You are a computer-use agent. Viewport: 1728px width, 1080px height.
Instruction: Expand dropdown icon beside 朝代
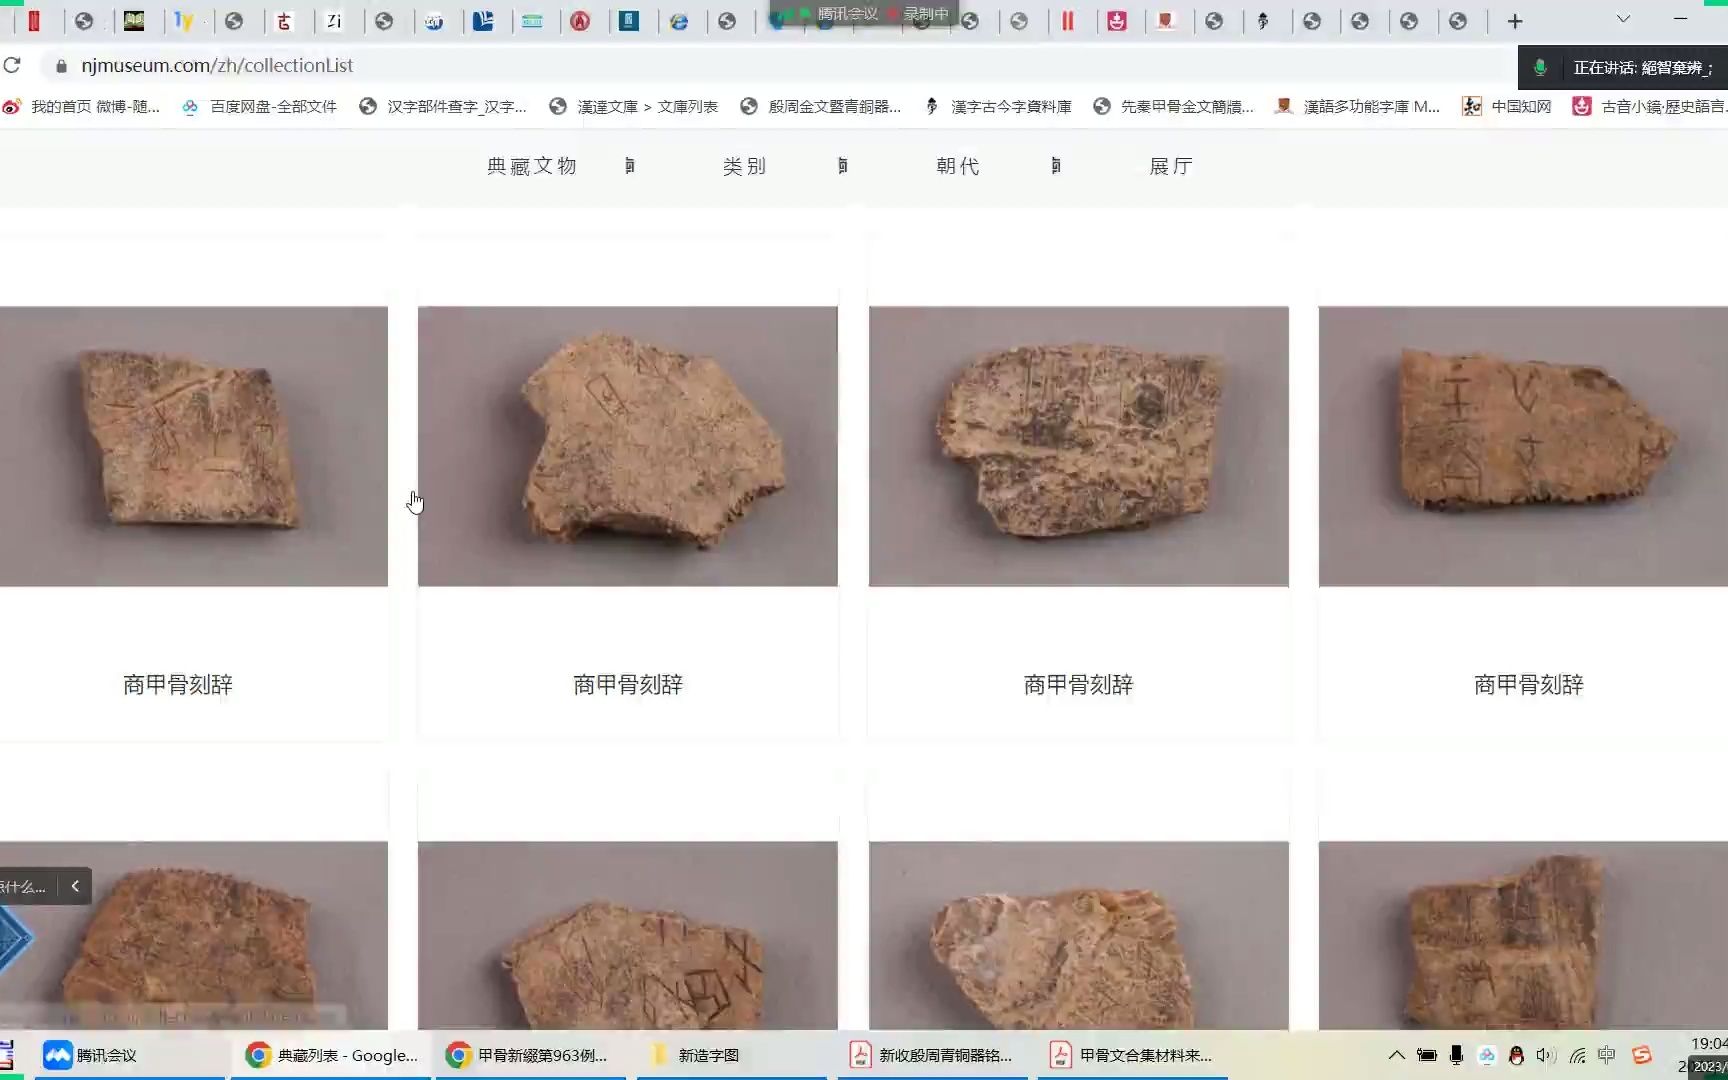coord(1056,166)
